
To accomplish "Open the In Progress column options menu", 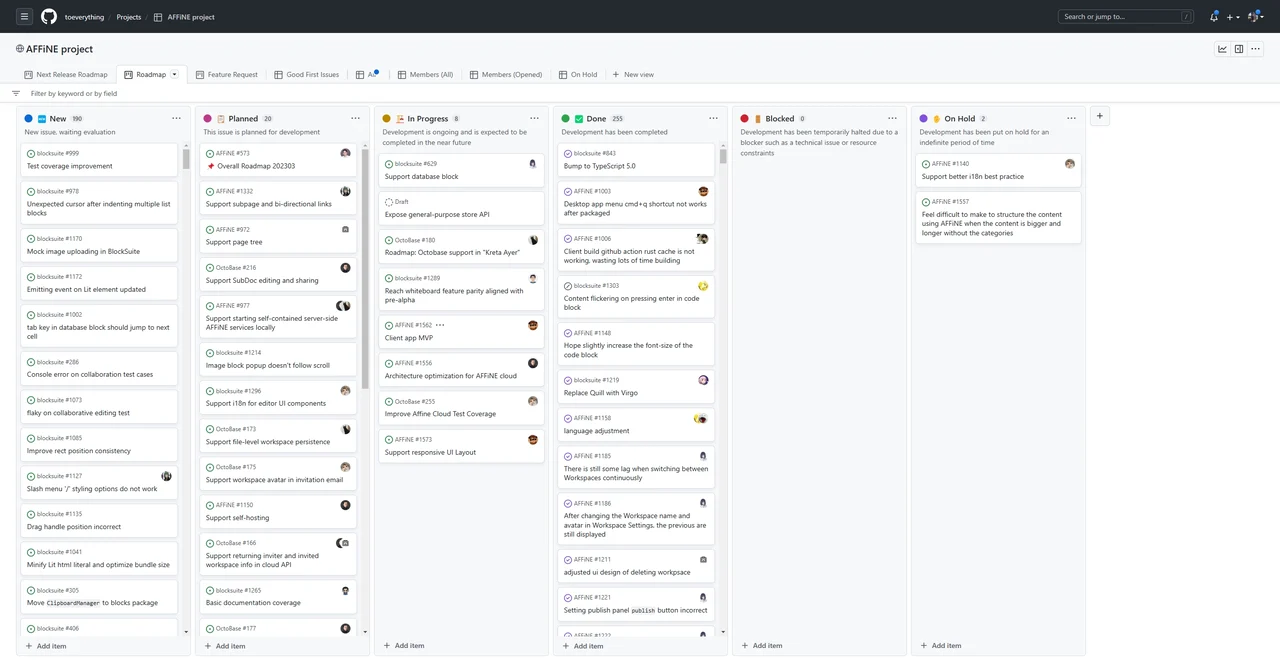I will coord(534,118).
